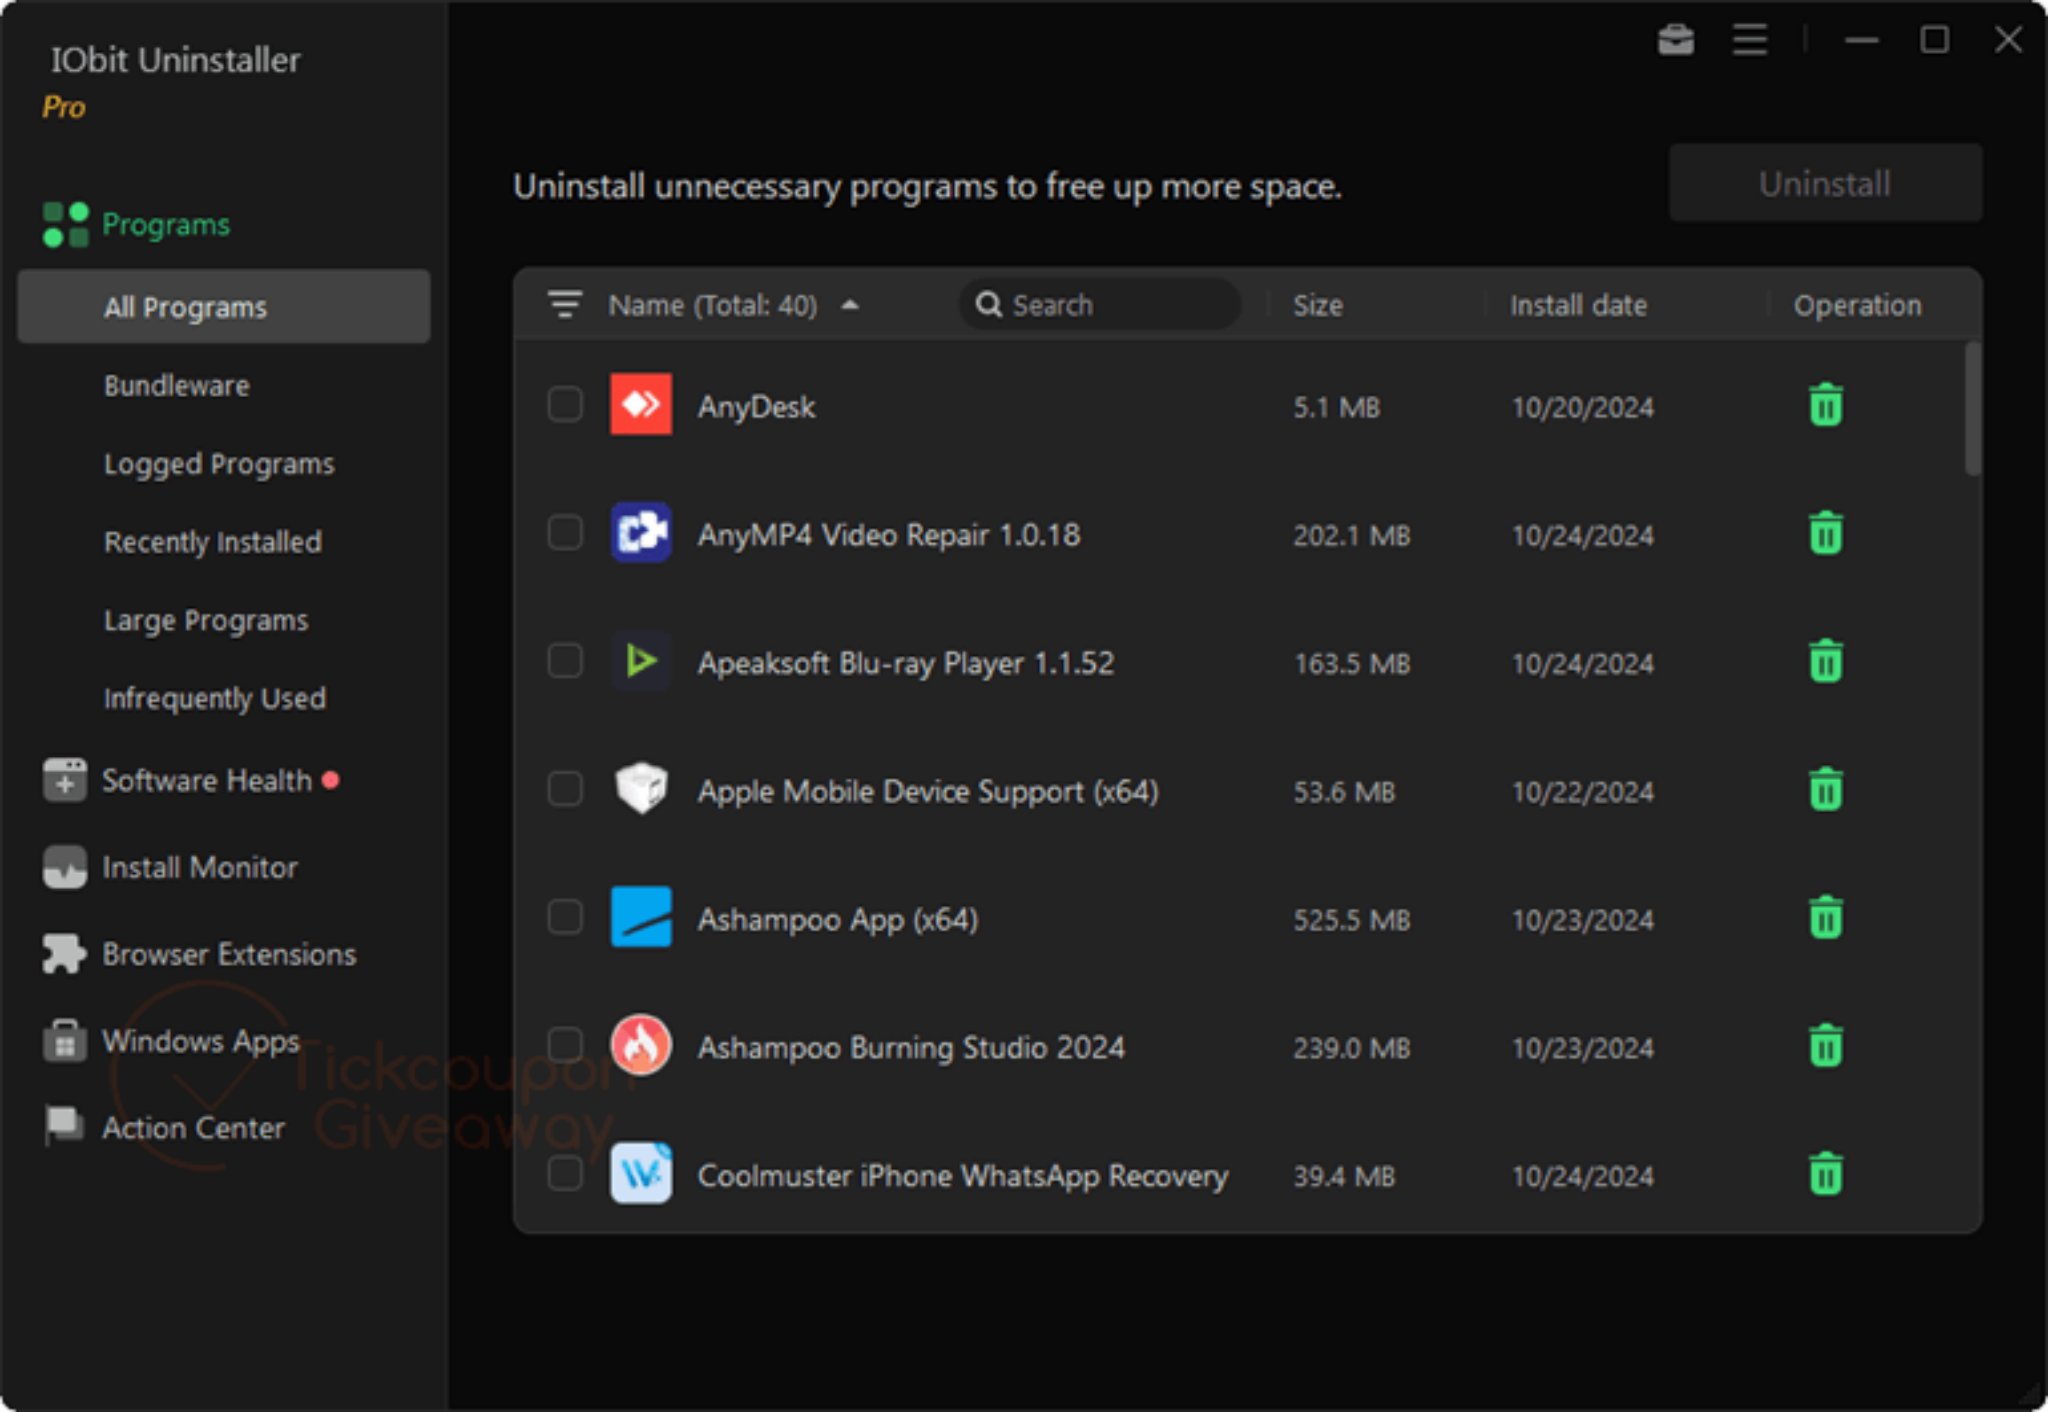Click the Uninstall button
Viewport: 2048px width, 1412px height.
coord(1825,183)
